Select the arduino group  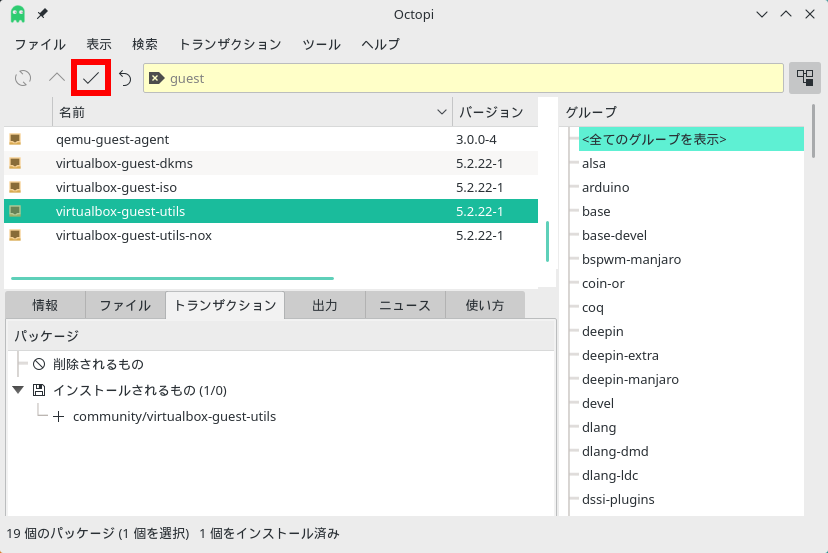coord(606,188)
